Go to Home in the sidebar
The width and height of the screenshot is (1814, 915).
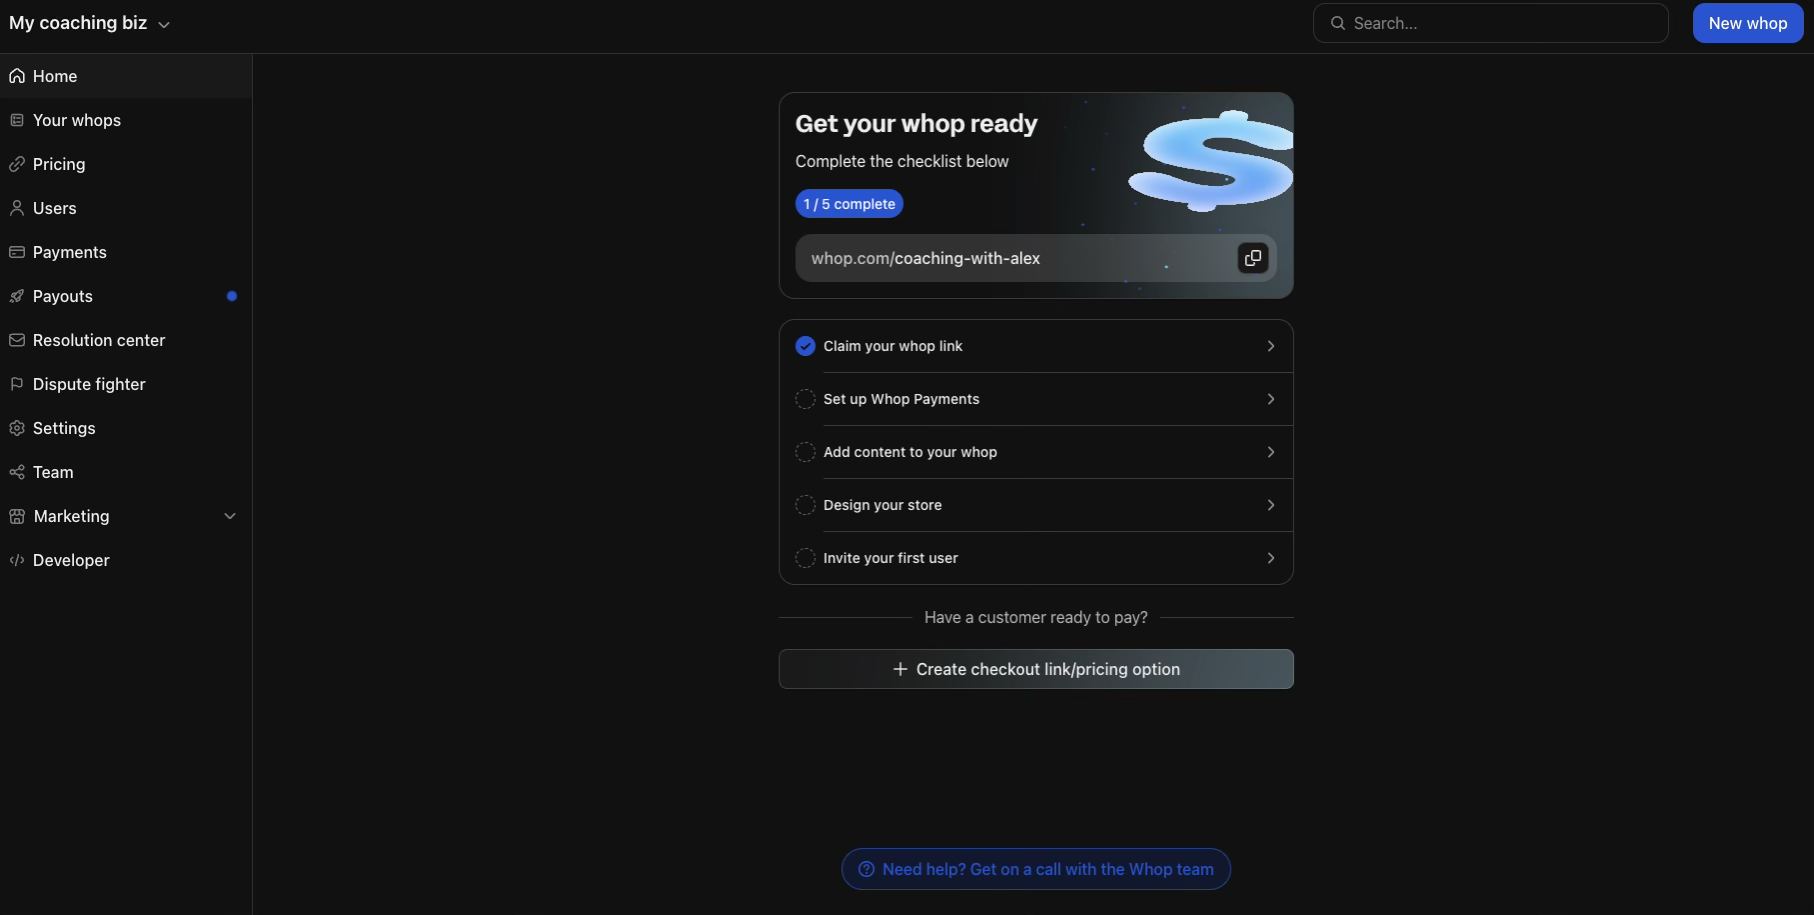[x=126, y=76]
